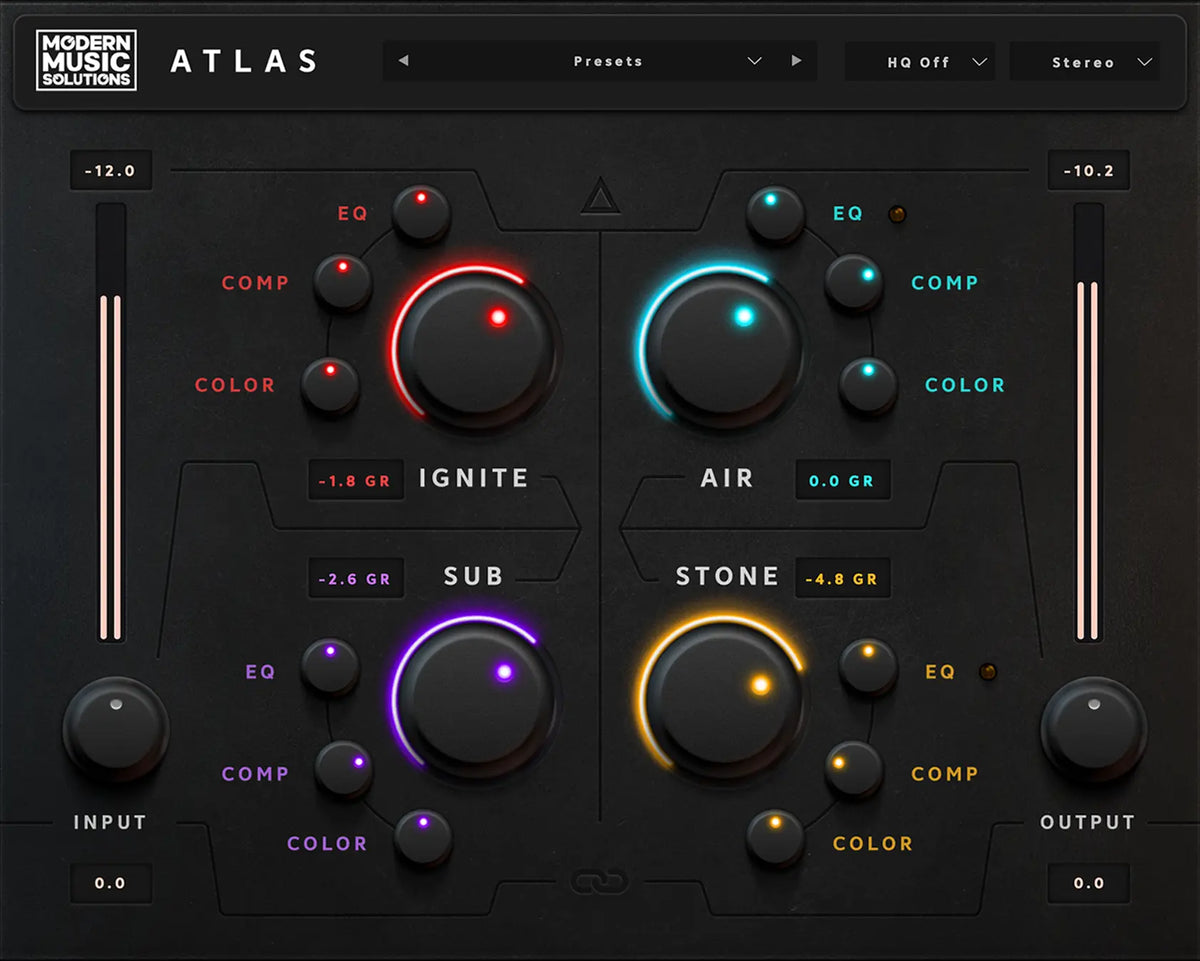Click the Stone COMP knob
This screenshot has height=961, width=1200.
[x=853, y=770]
